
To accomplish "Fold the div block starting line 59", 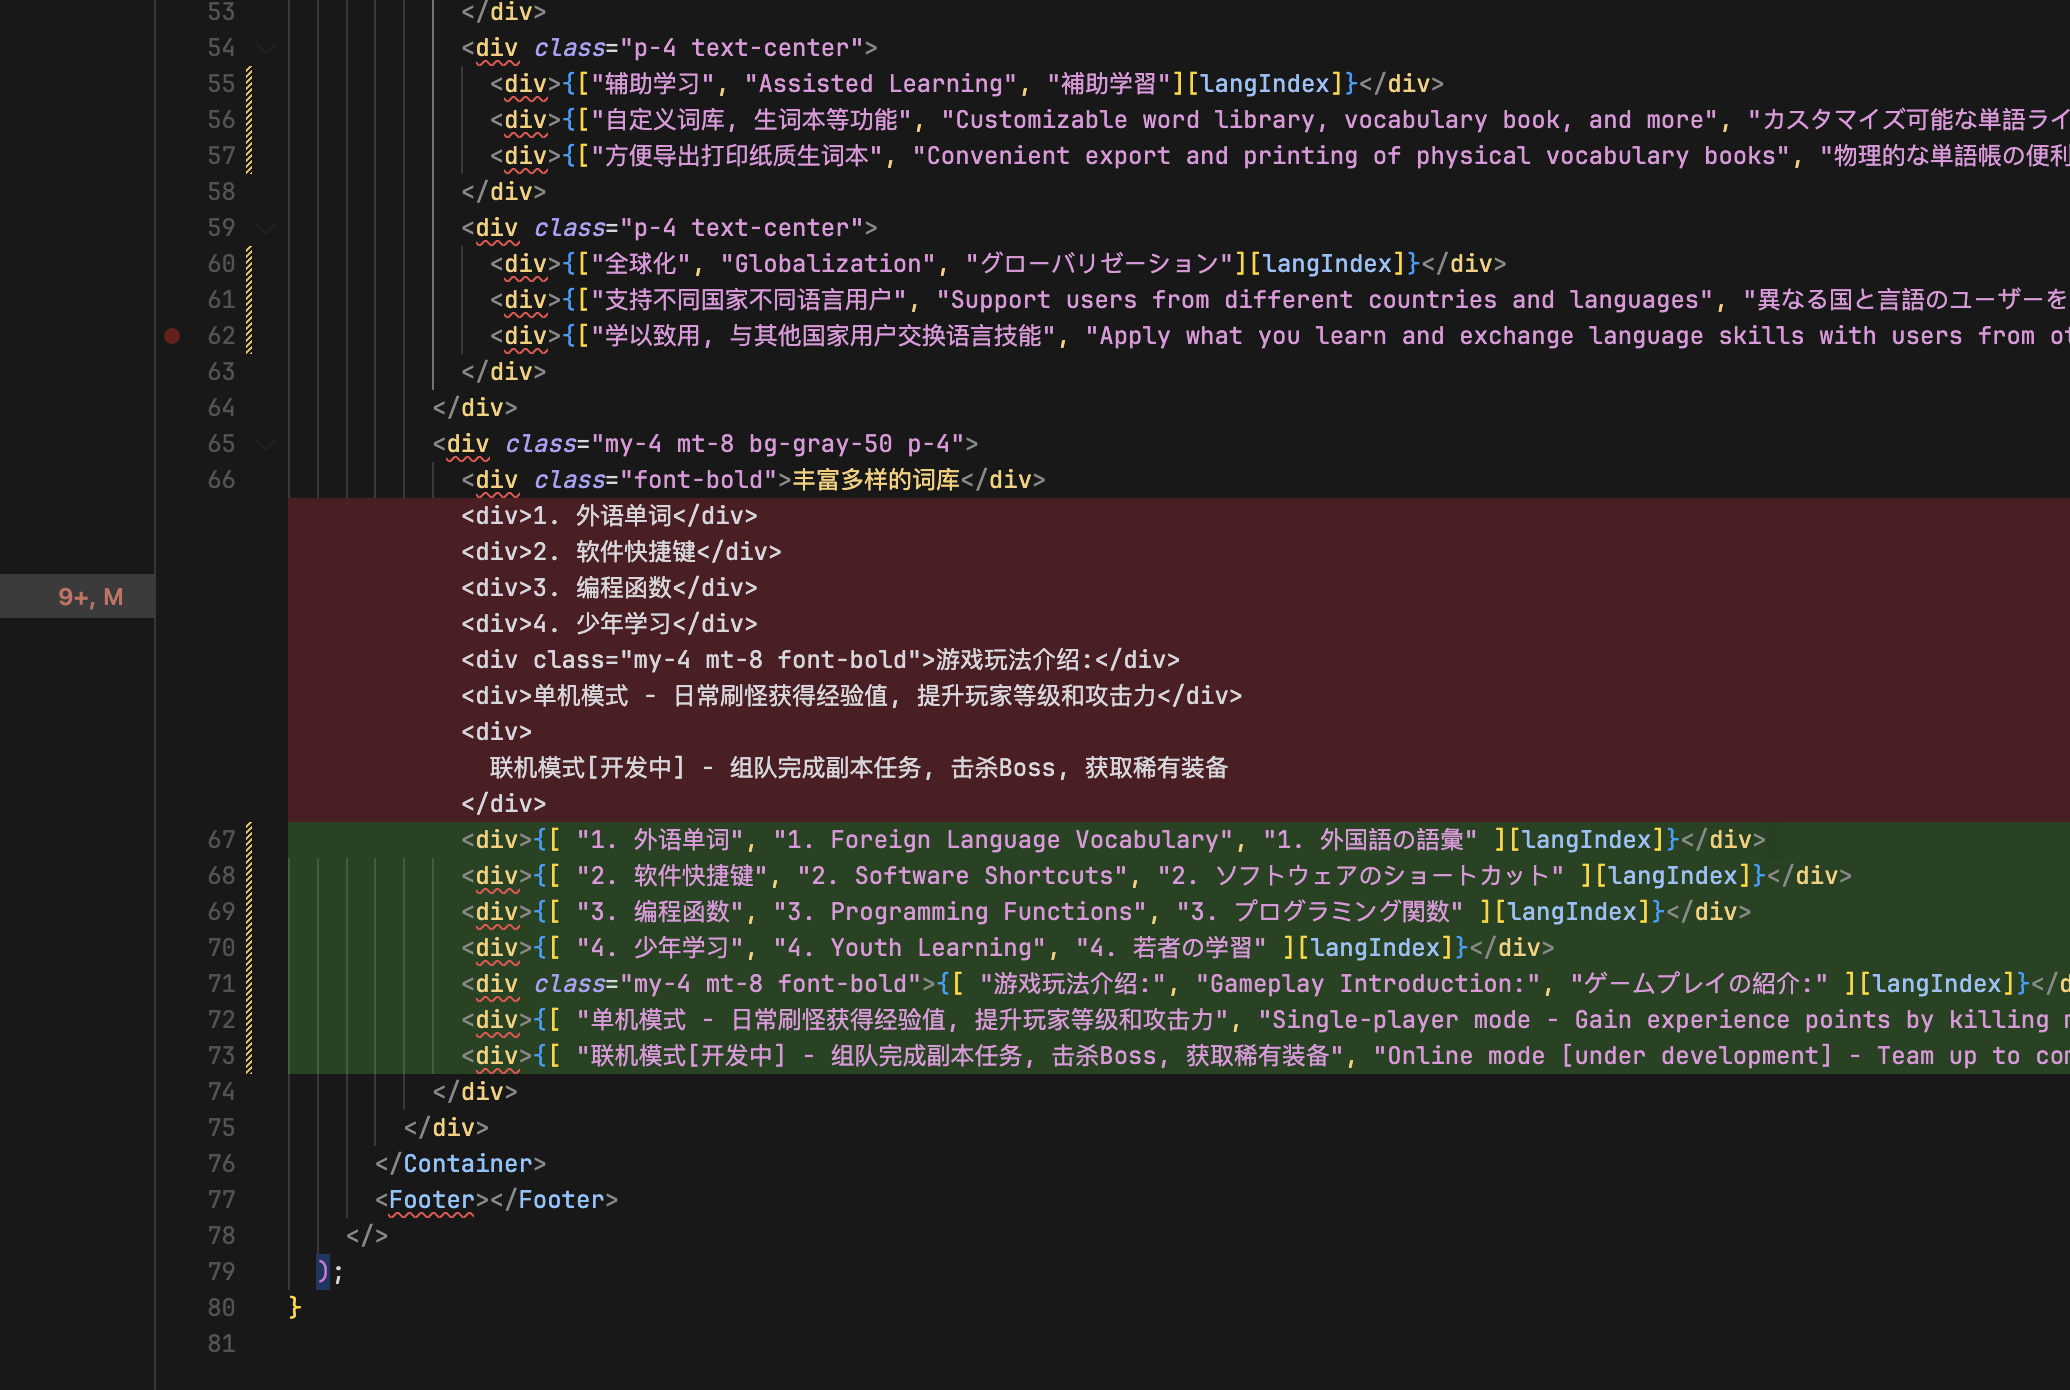I will (x=266, y=228).
